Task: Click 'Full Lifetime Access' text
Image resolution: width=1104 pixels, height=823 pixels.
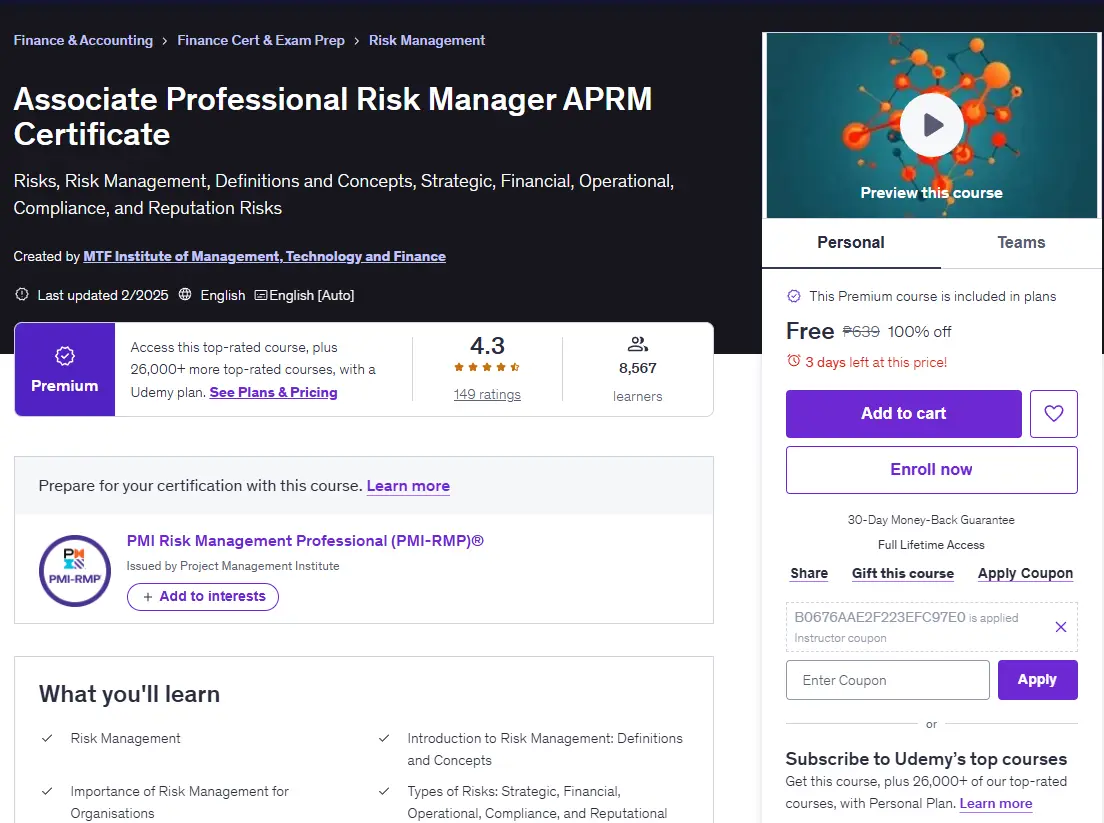Action: (931, 545)
